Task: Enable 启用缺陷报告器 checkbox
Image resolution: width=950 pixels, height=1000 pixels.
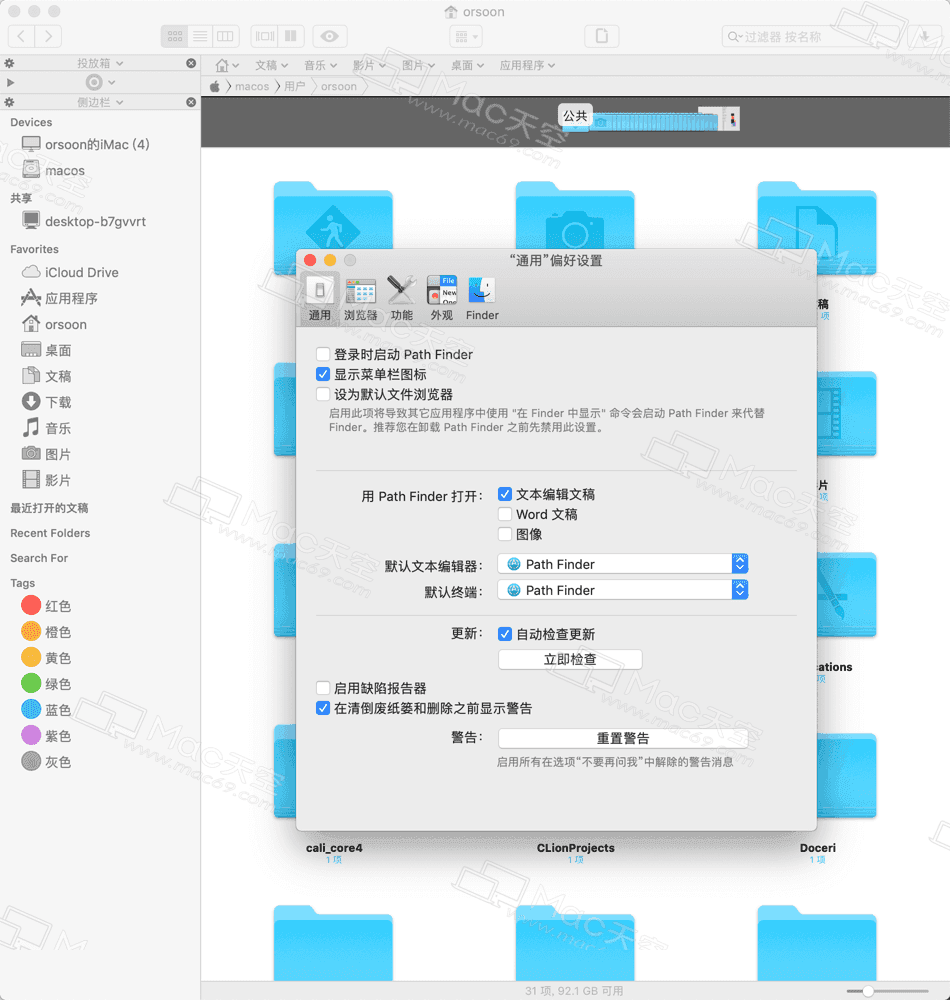Action: pos(323,688)
